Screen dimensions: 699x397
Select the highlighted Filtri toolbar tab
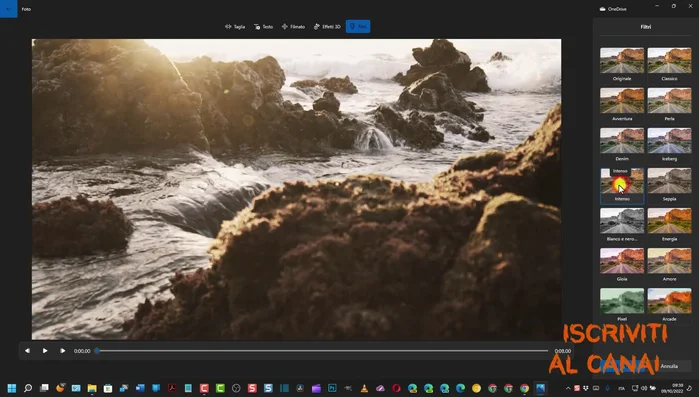(358, 27)
